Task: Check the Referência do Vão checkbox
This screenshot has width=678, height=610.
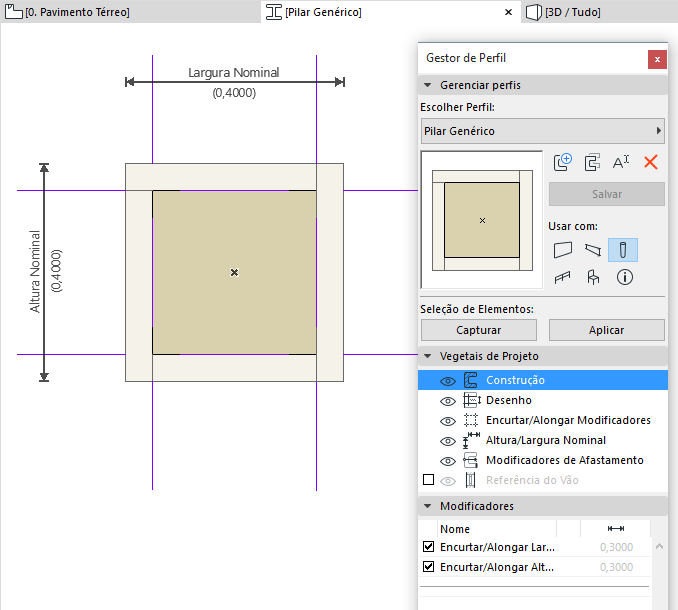Action: pyautogui.click(x=428, y=479)
